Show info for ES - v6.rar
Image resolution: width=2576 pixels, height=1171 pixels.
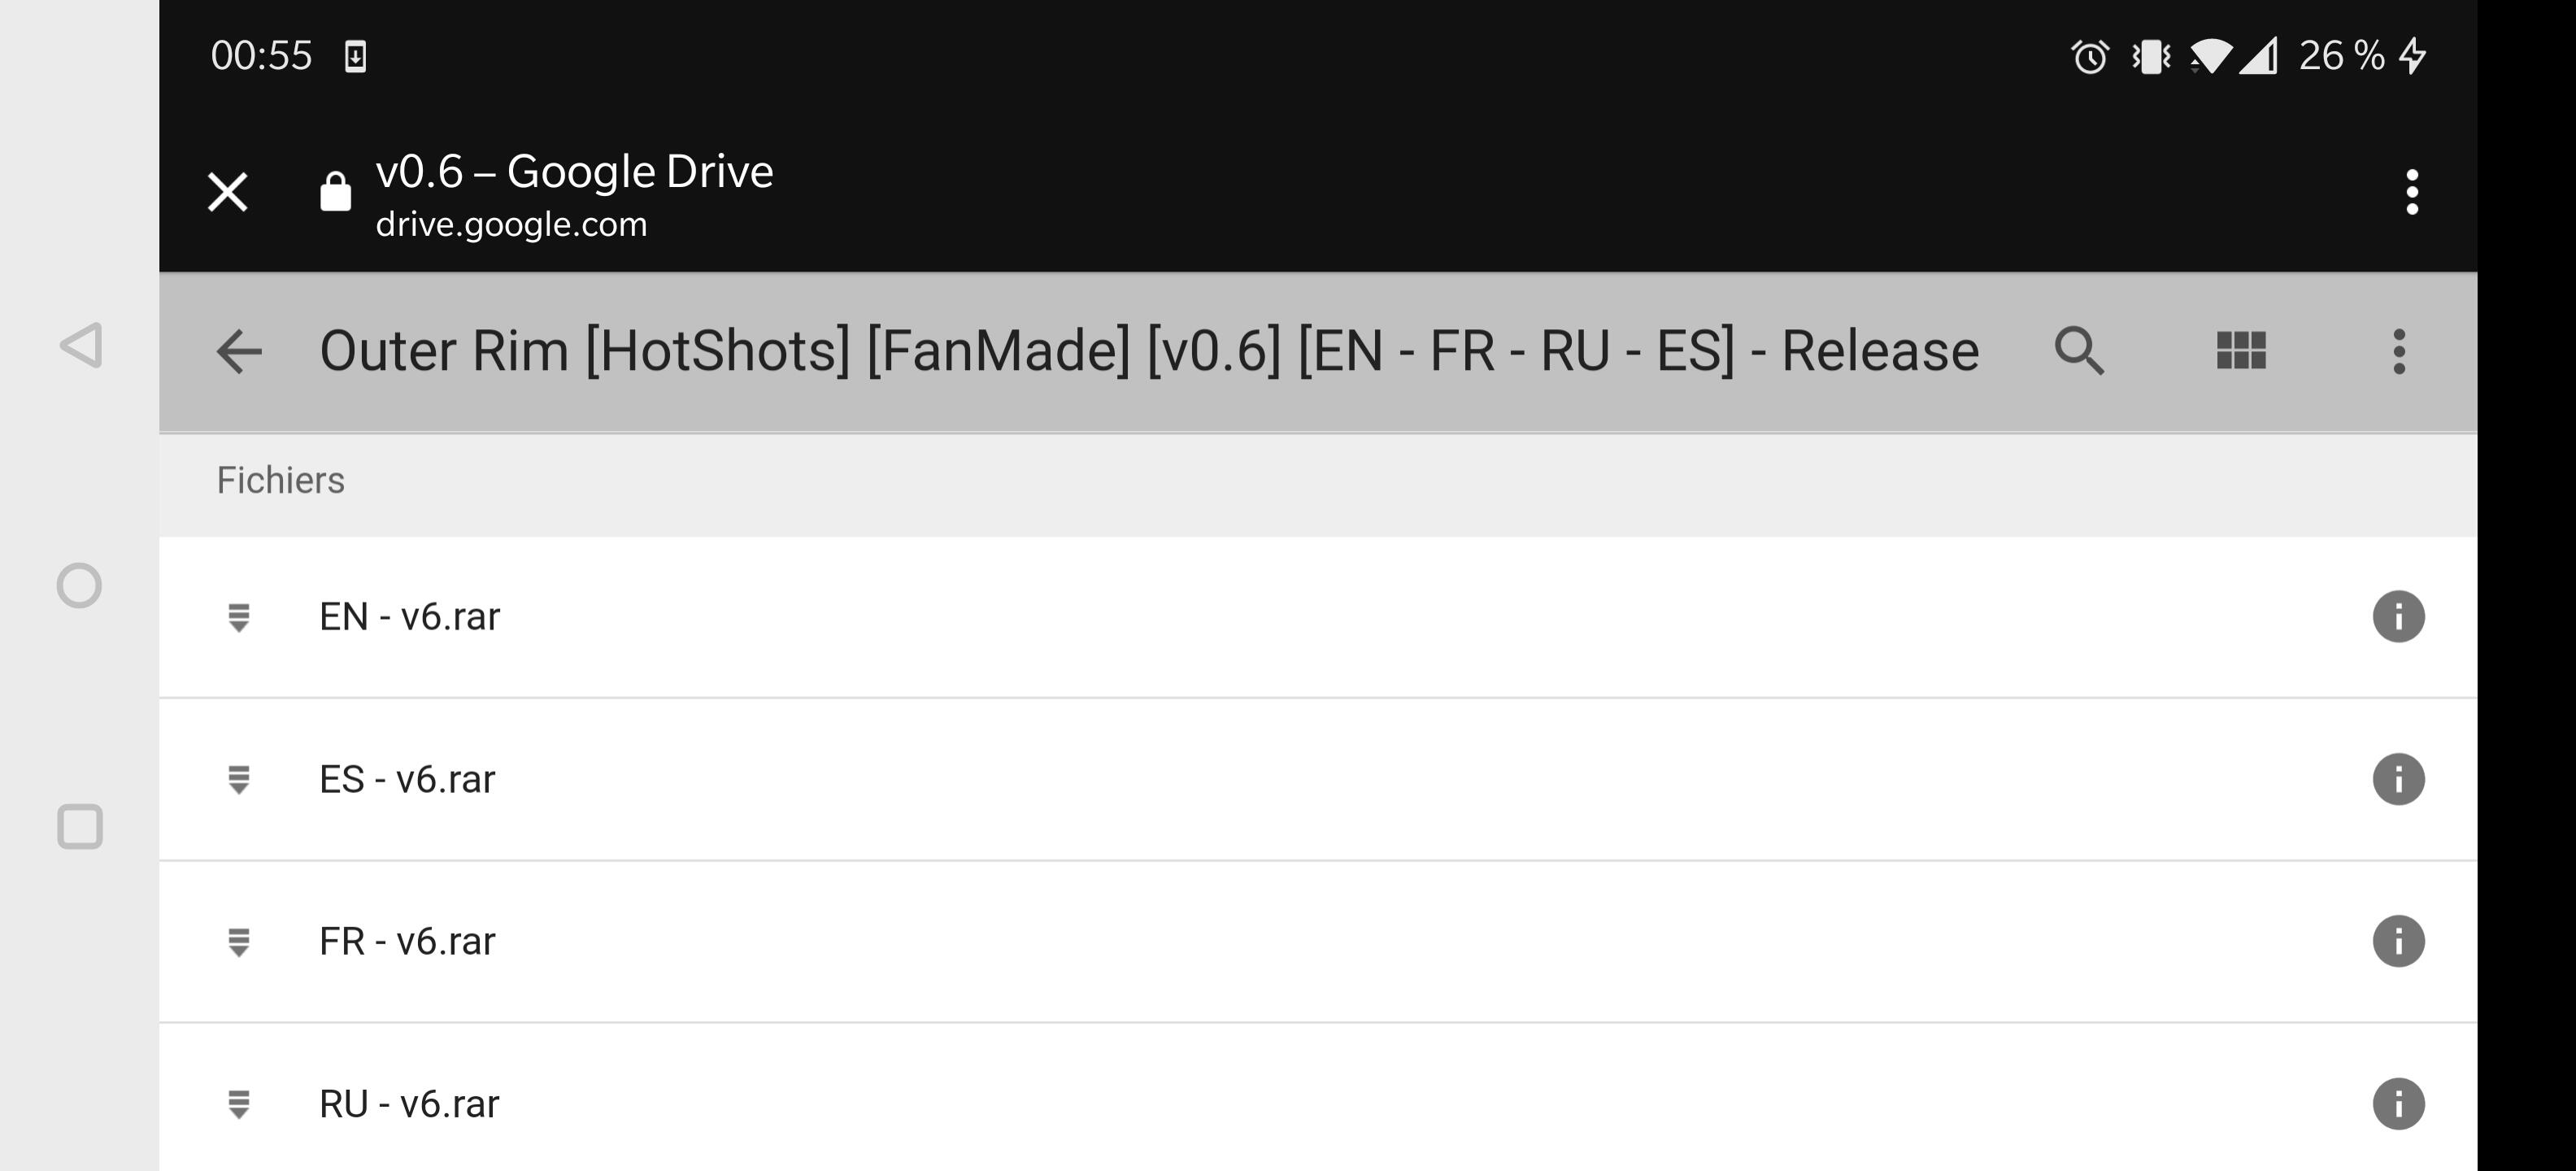click(2398, 779)
